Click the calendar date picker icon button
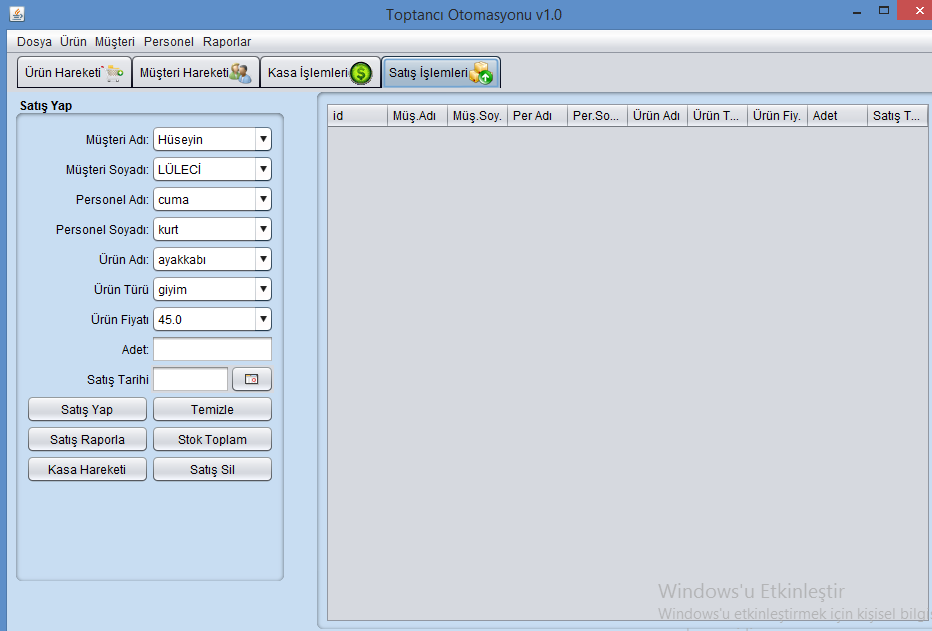The image size is (932, 631). point(252,380)
